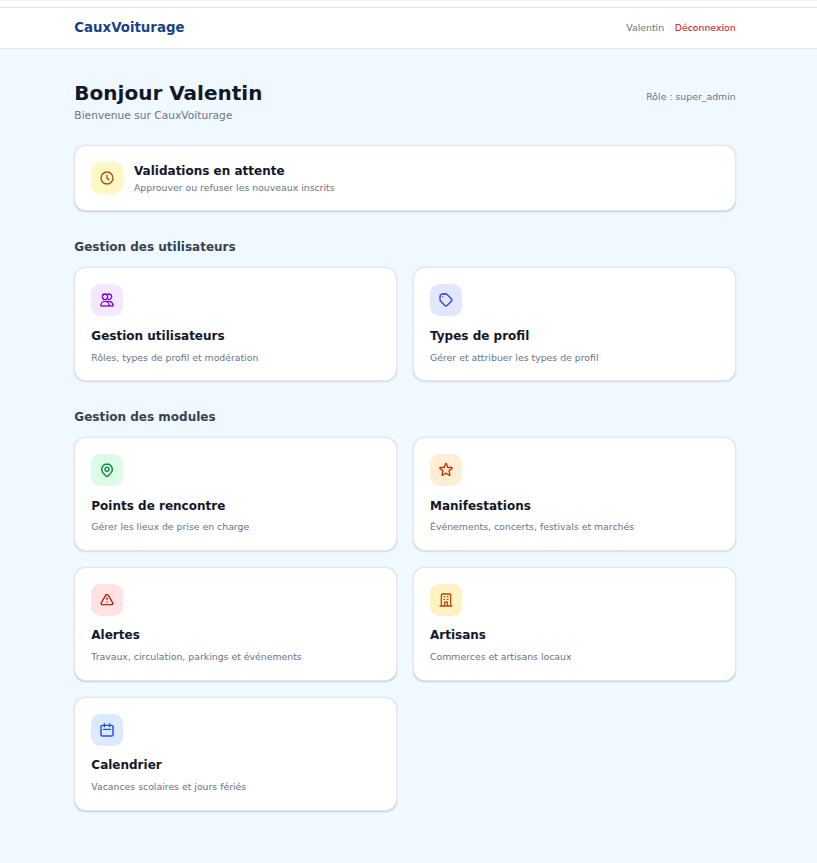This screenshot has height=863, width=817.
Task: Click 'Gérer les lieux de prise en charge'
Action: (170, 527)
